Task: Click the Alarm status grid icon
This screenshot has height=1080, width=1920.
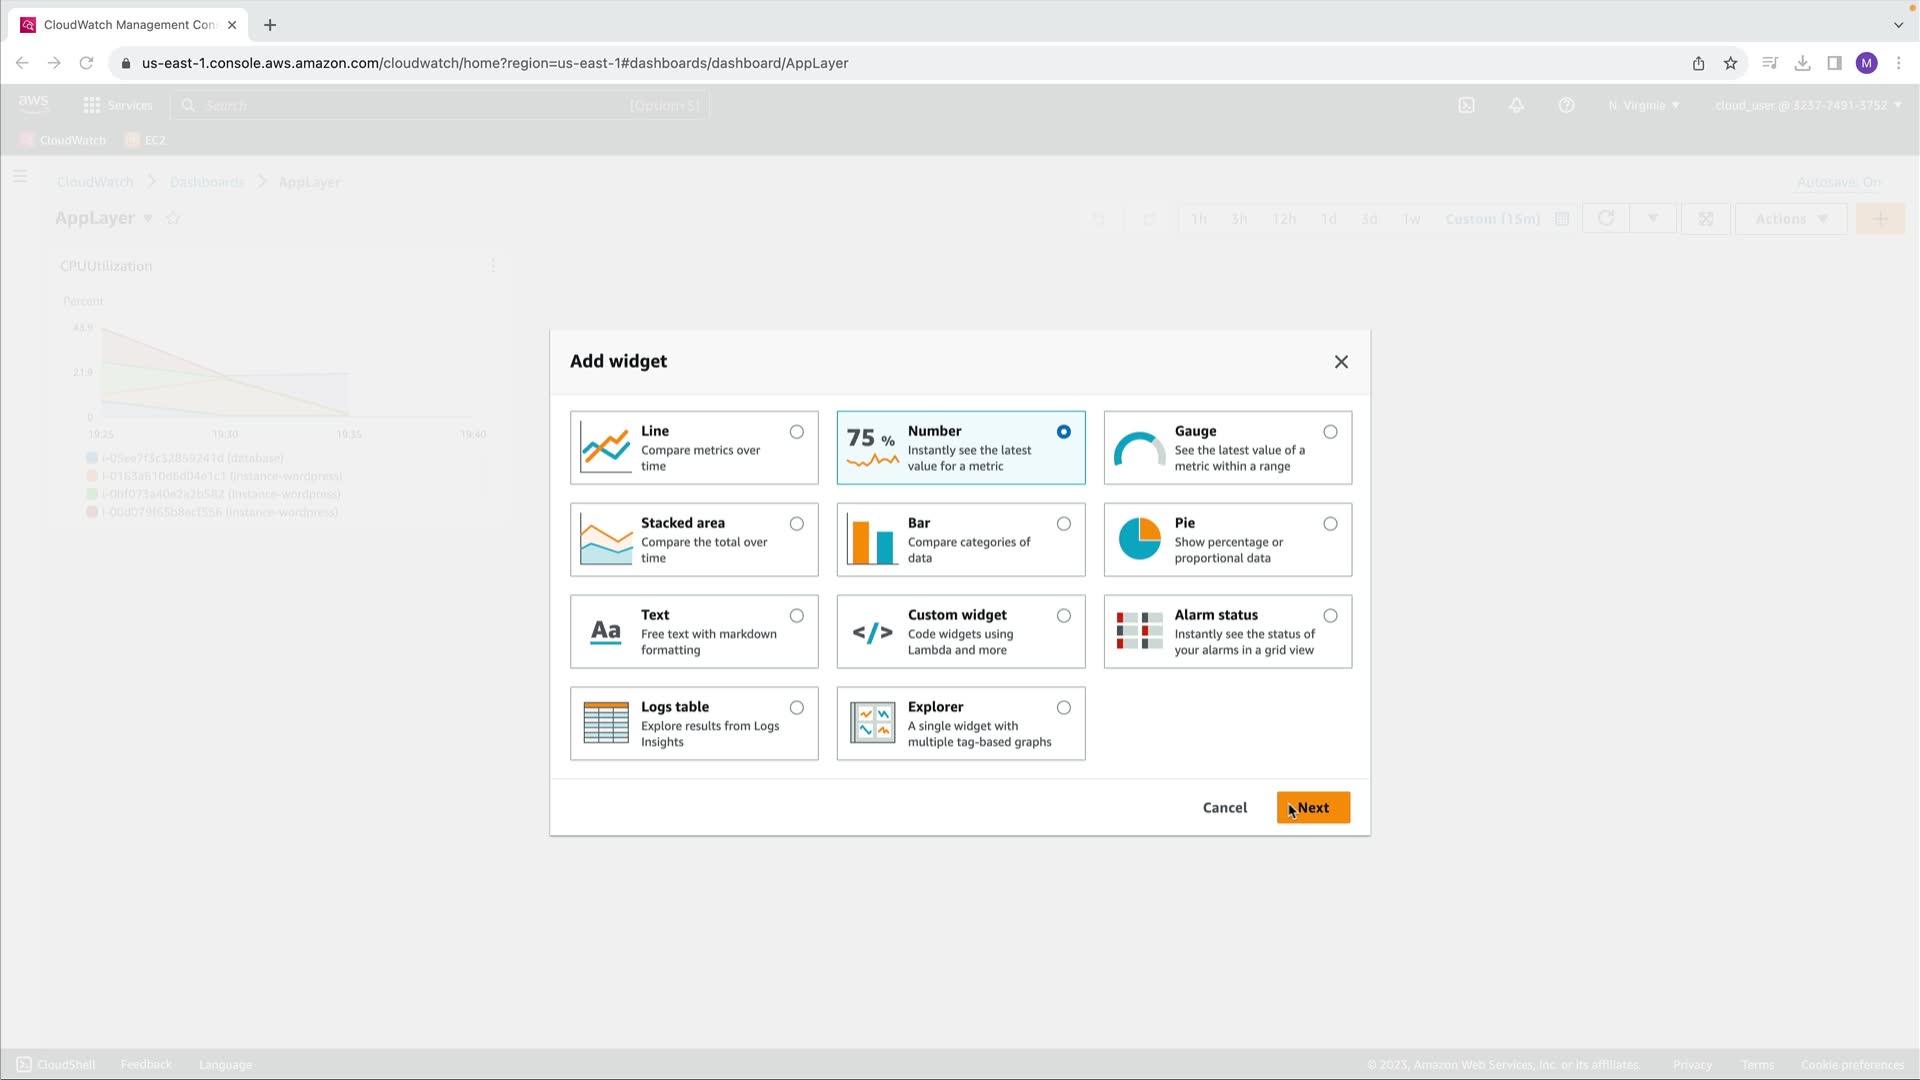Action: [x=1139, y=631]
